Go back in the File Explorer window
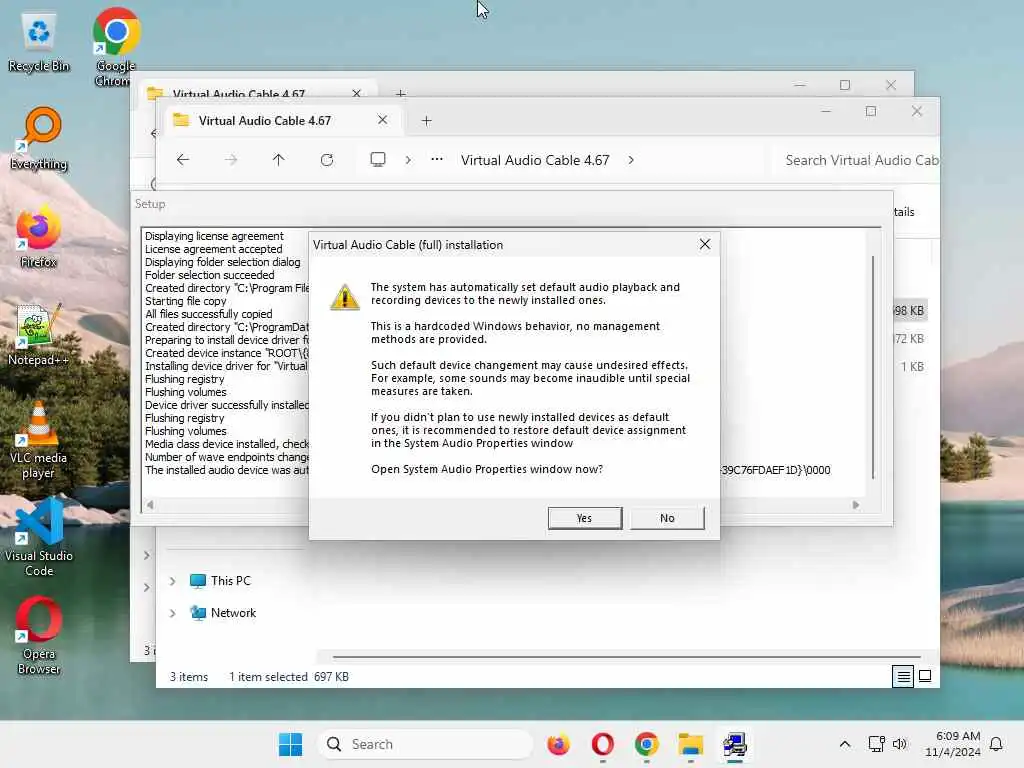The height and width of the screenshot is (768, 1024). [183, 160]
